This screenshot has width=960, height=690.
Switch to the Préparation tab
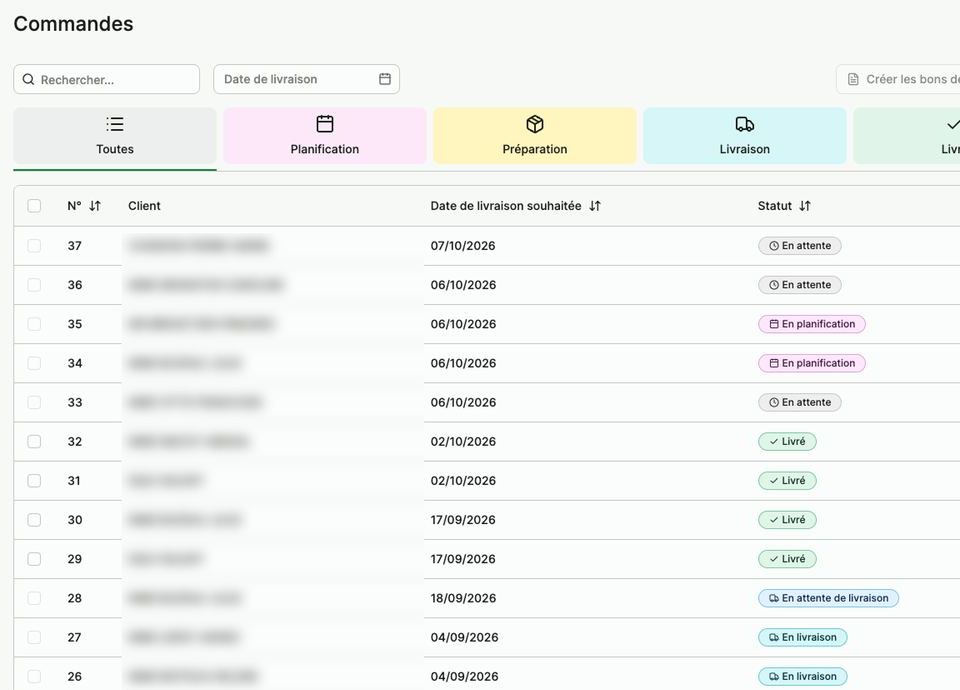coord(534,136)
